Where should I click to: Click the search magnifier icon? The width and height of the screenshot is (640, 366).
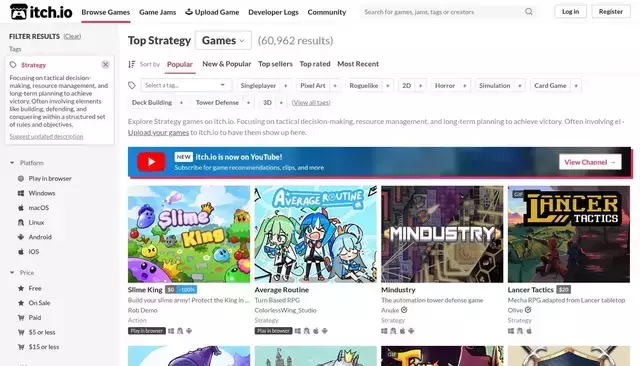(x=529, y=12)
